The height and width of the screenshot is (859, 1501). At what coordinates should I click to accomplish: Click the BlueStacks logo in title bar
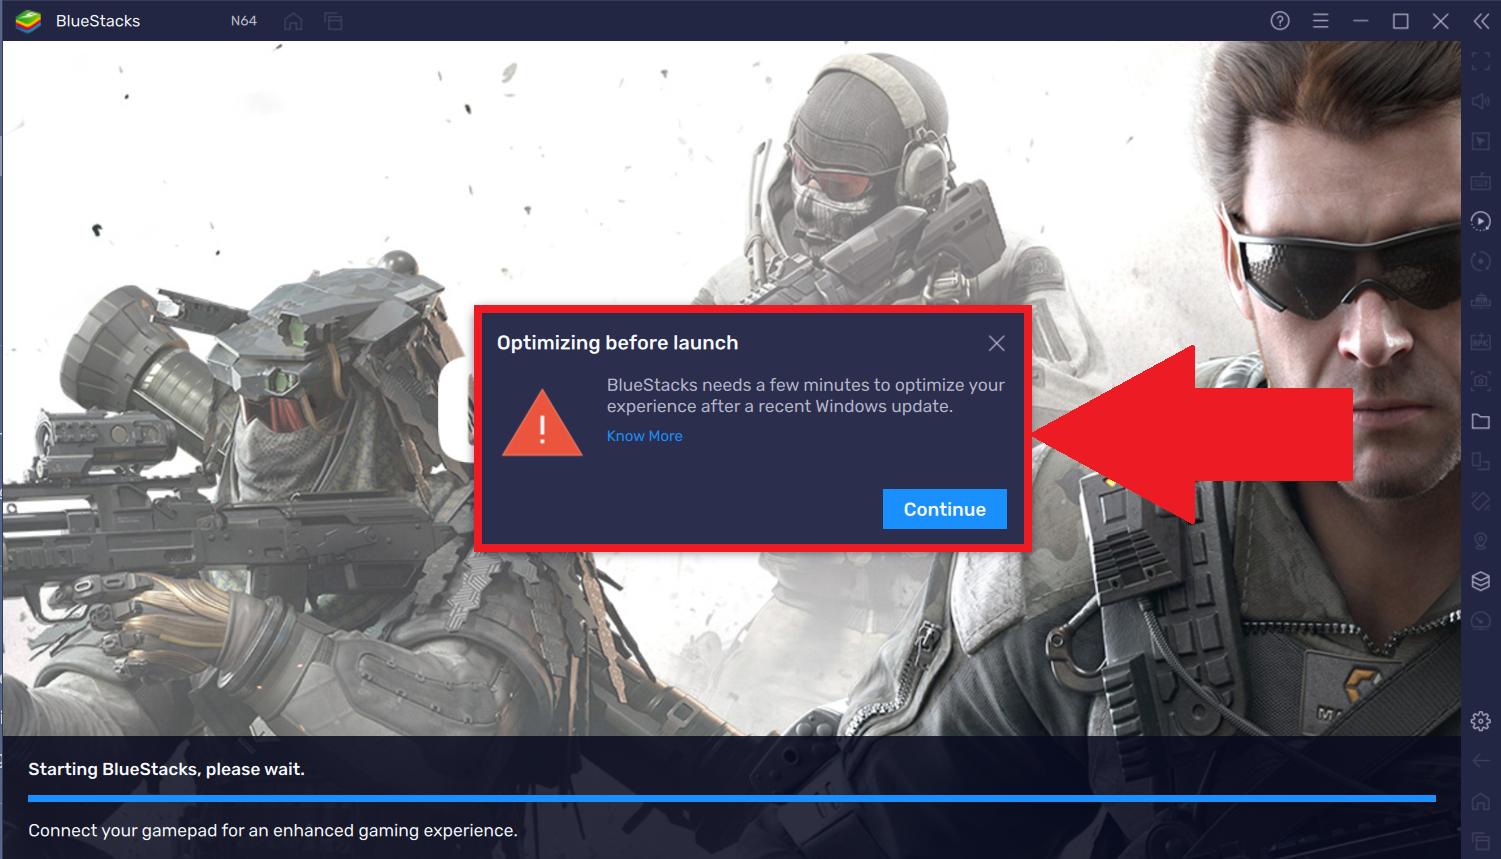click(28, 21)
